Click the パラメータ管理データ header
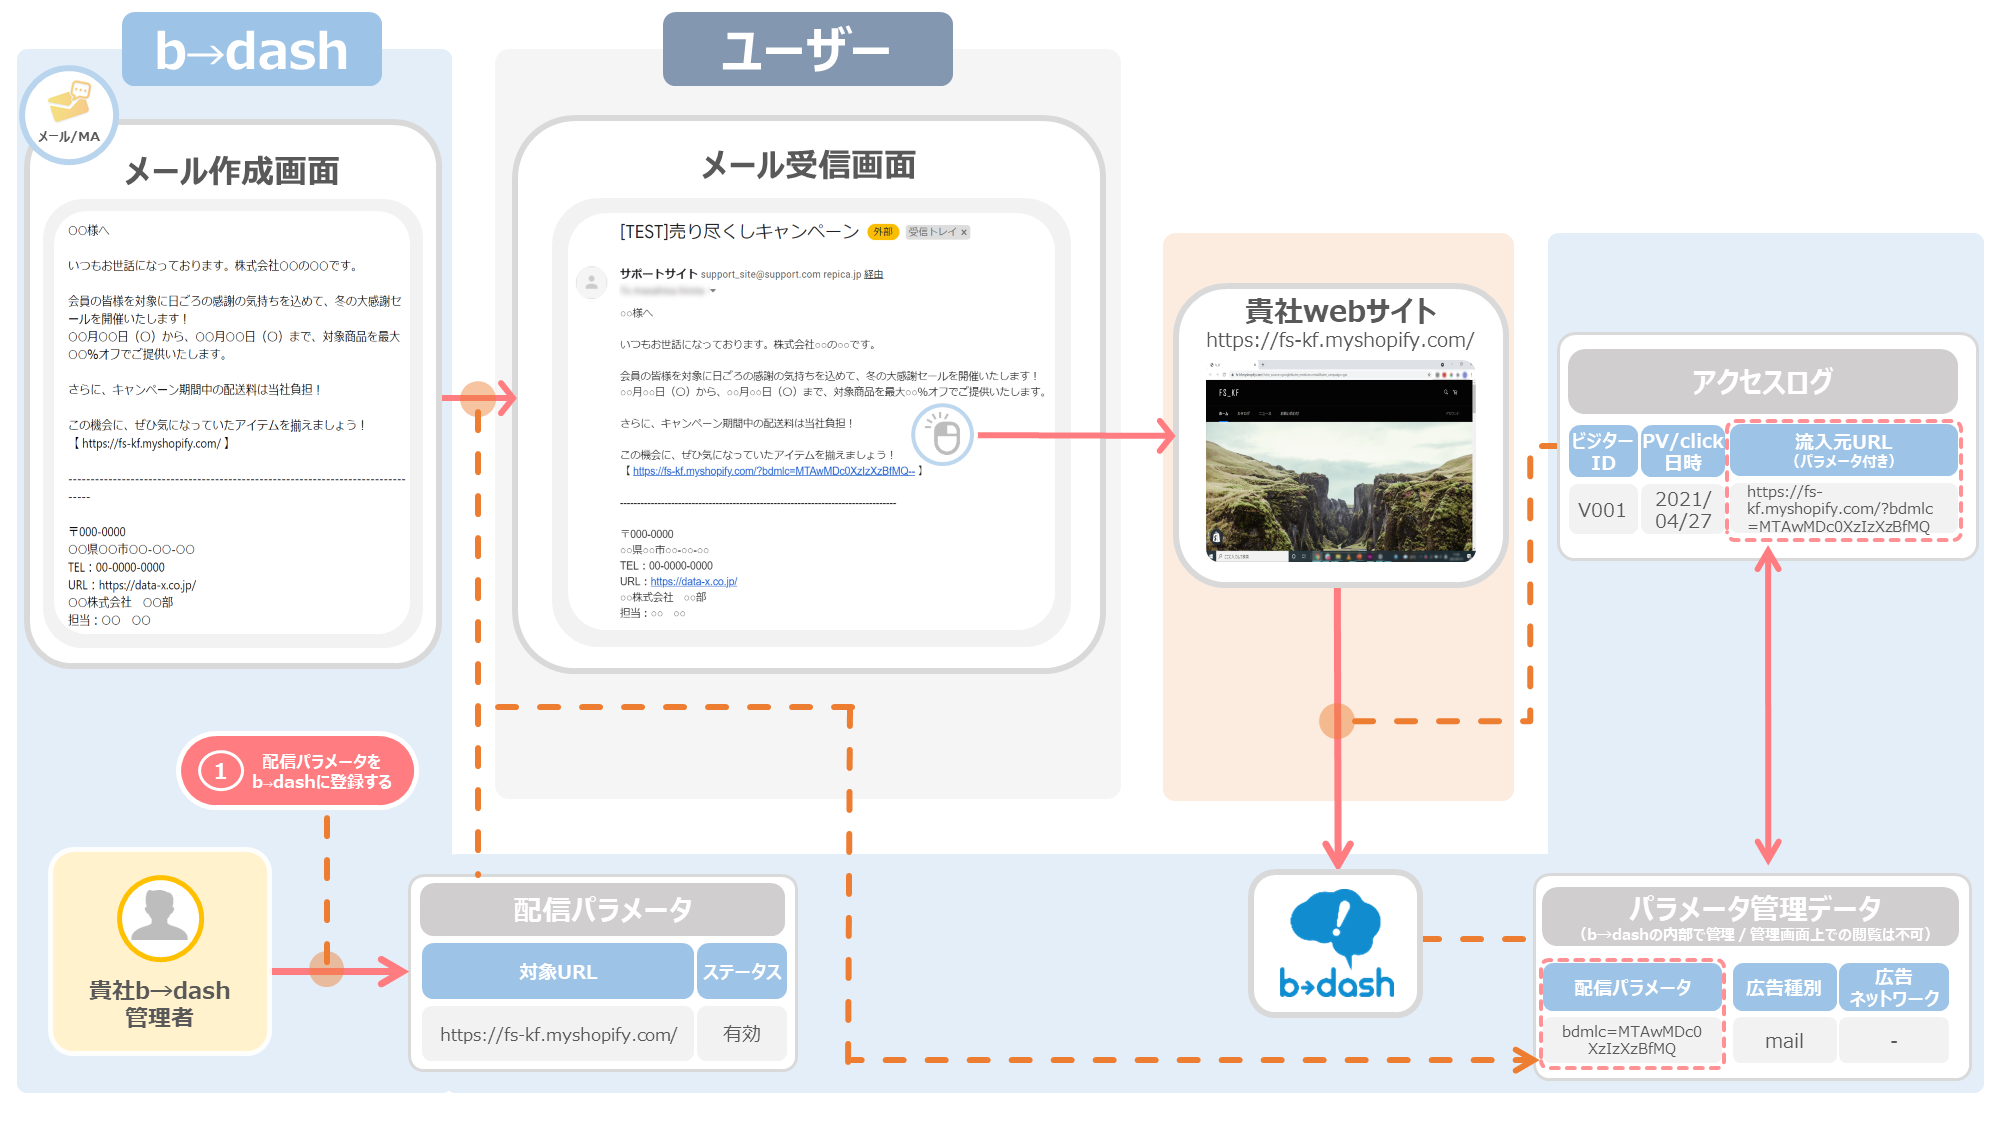 pos(1750,917)
